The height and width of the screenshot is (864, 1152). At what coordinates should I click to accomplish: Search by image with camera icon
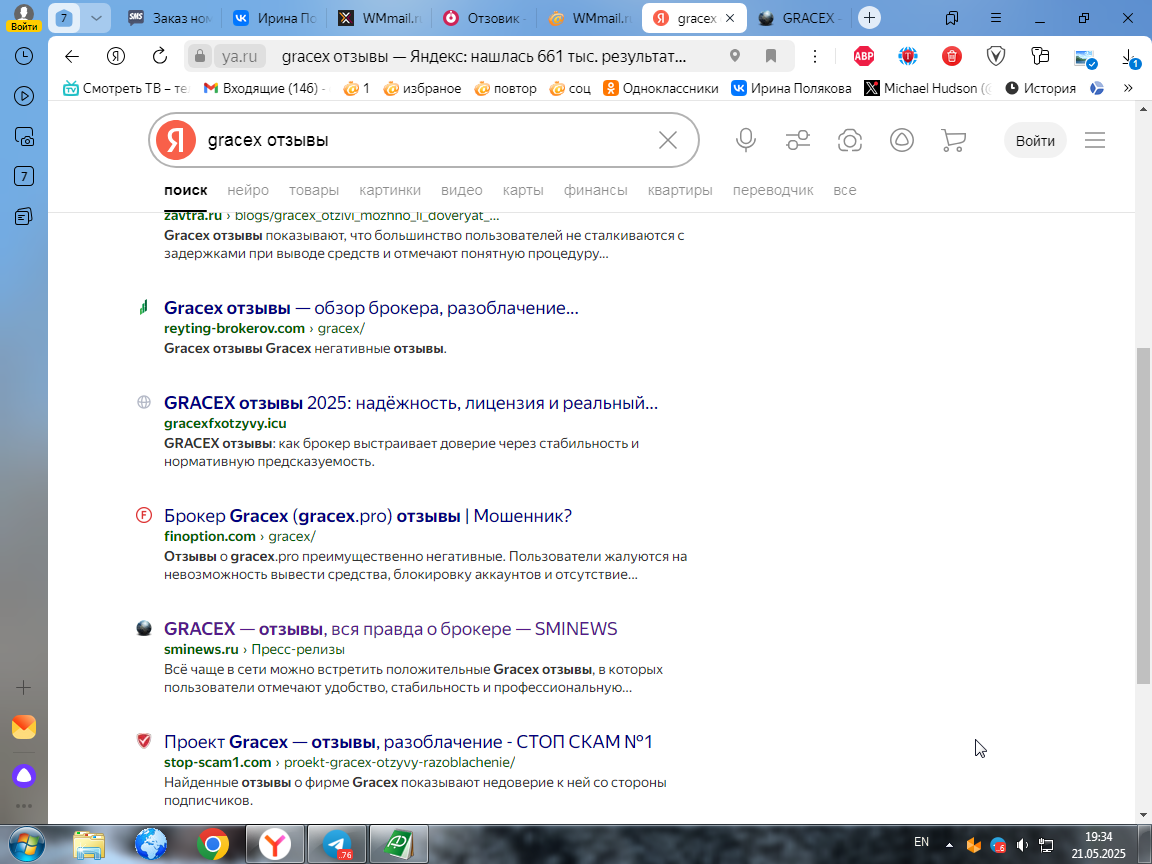[850, 140]
